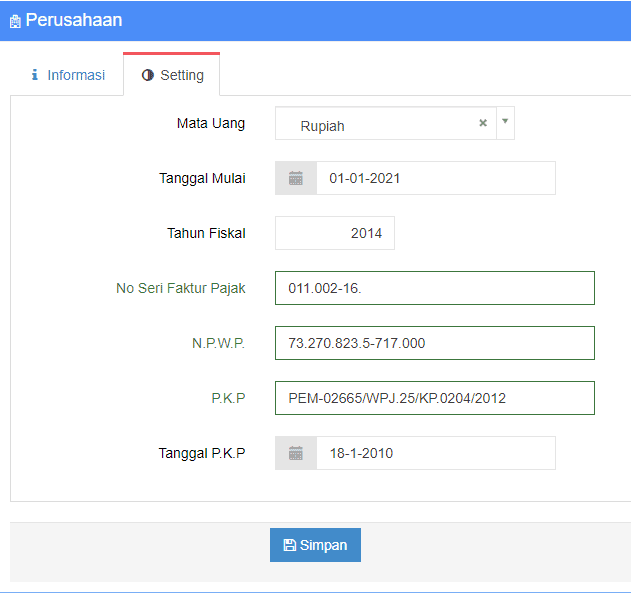Screen dimensions: 631x593
Task: Click the Perusahaan header title
Action: pos(74,20)
